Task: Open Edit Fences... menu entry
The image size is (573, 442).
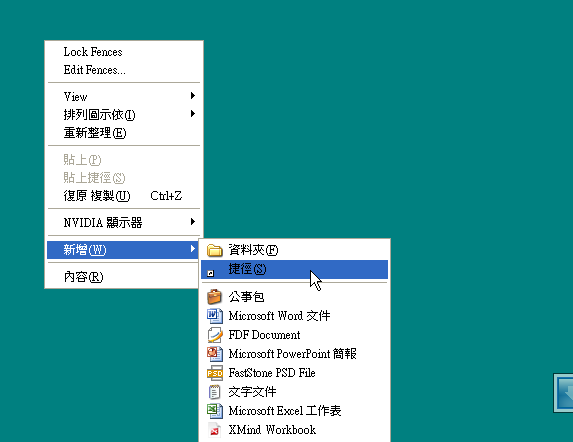Action: click(124, 70)
